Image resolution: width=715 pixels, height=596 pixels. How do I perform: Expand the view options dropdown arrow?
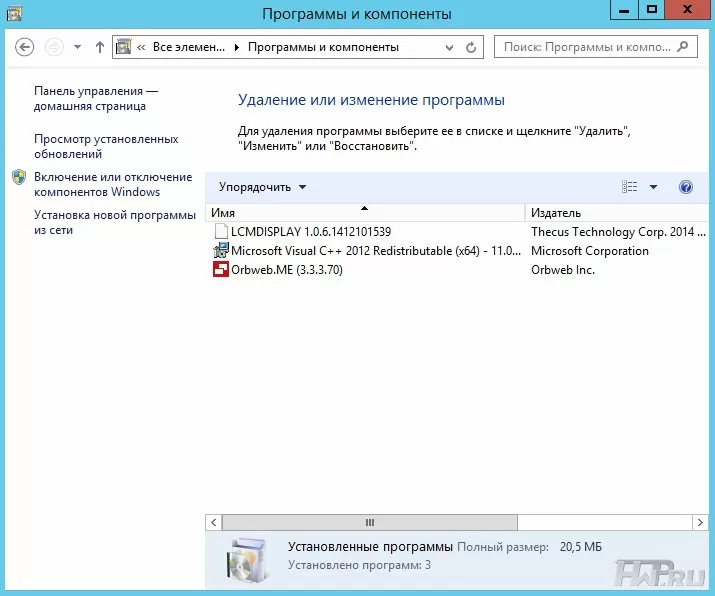coord(653,187)
